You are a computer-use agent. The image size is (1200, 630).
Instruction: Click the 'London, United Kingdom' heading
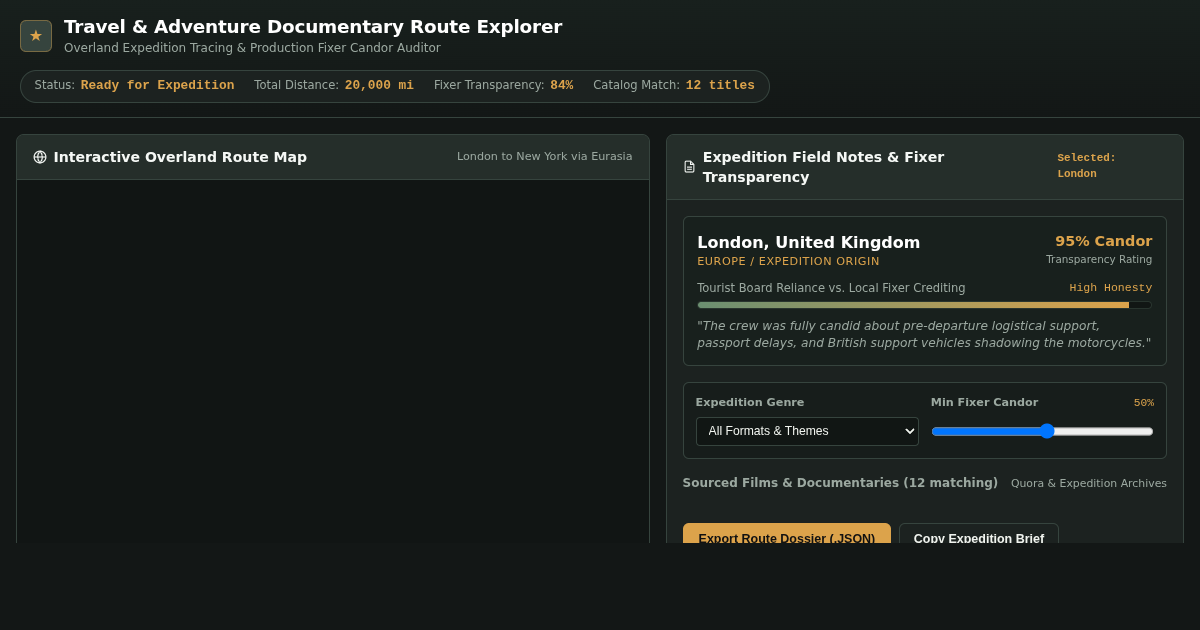tap(809, 242)
